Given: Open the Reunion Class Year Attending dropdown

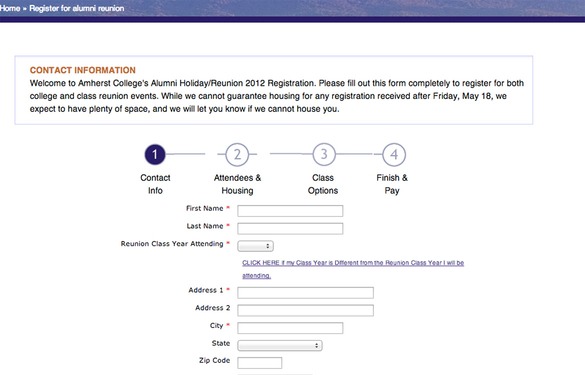Looking at the screenshot, I should pos(256,246).
